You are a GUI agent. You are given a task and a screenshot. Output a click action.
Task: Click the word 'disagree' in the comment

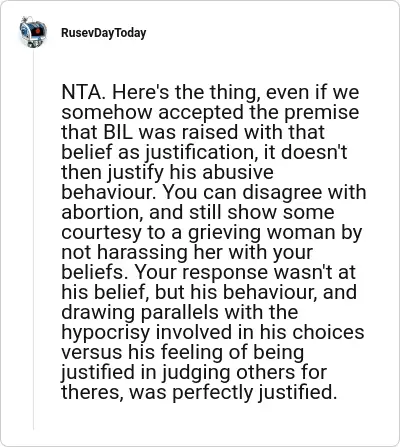click(283, 193)
